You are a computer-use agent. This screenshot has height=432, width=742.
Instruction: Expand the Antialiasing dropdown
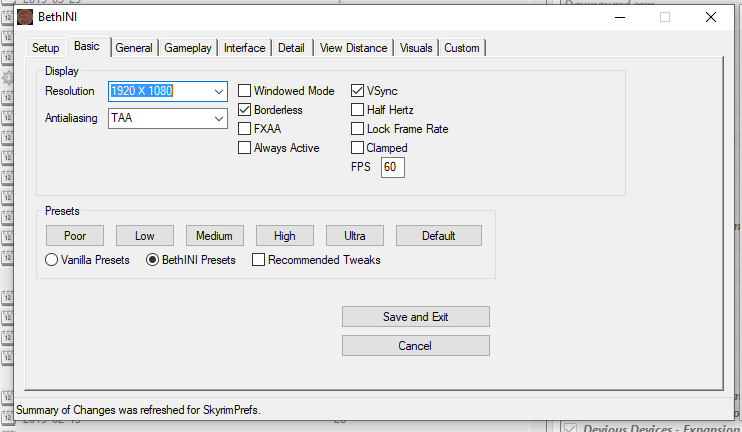click(x=219, y=118)
